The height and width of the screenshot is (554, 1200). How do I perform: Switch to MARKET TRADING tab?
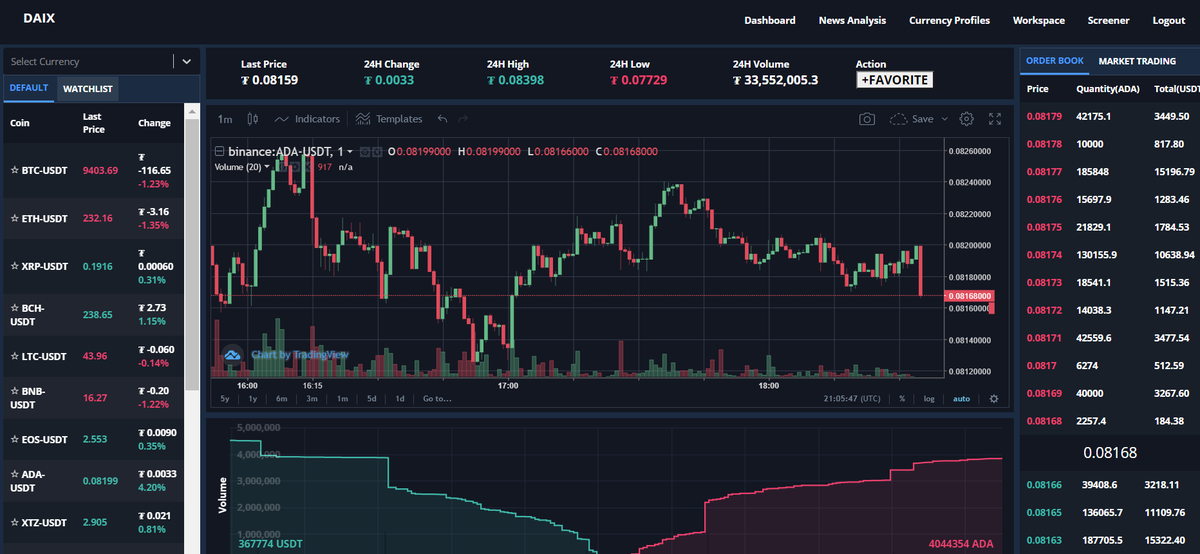tap(1137, 61)
